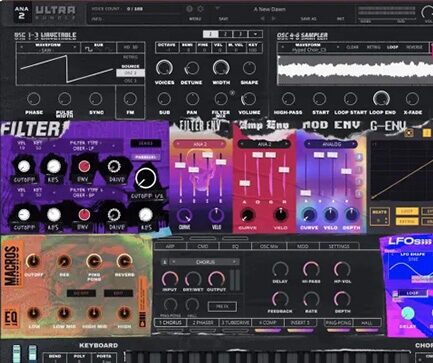Go to the previous preset arrow
The width and height of the screenshot is (433, 363).
coord(262,19)
